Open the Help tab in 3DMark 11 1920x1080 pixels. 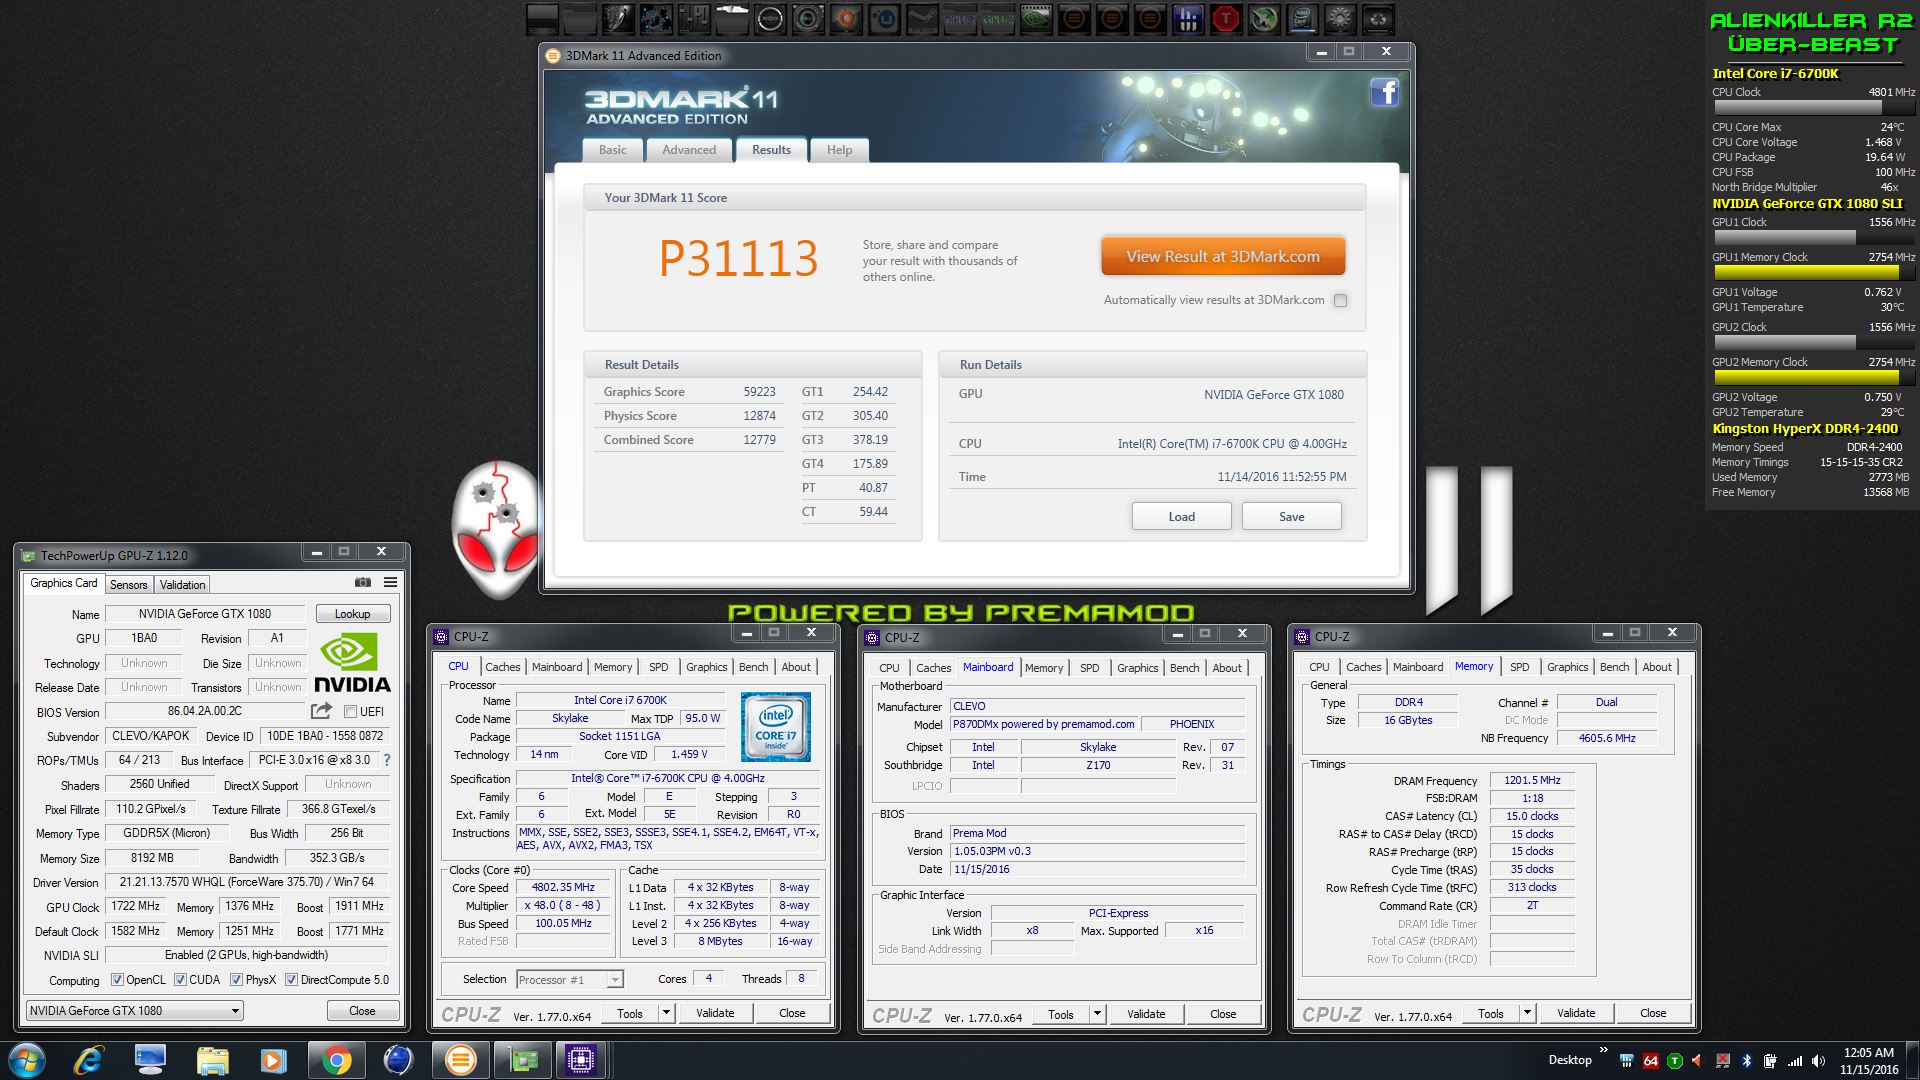coord(840,150)
